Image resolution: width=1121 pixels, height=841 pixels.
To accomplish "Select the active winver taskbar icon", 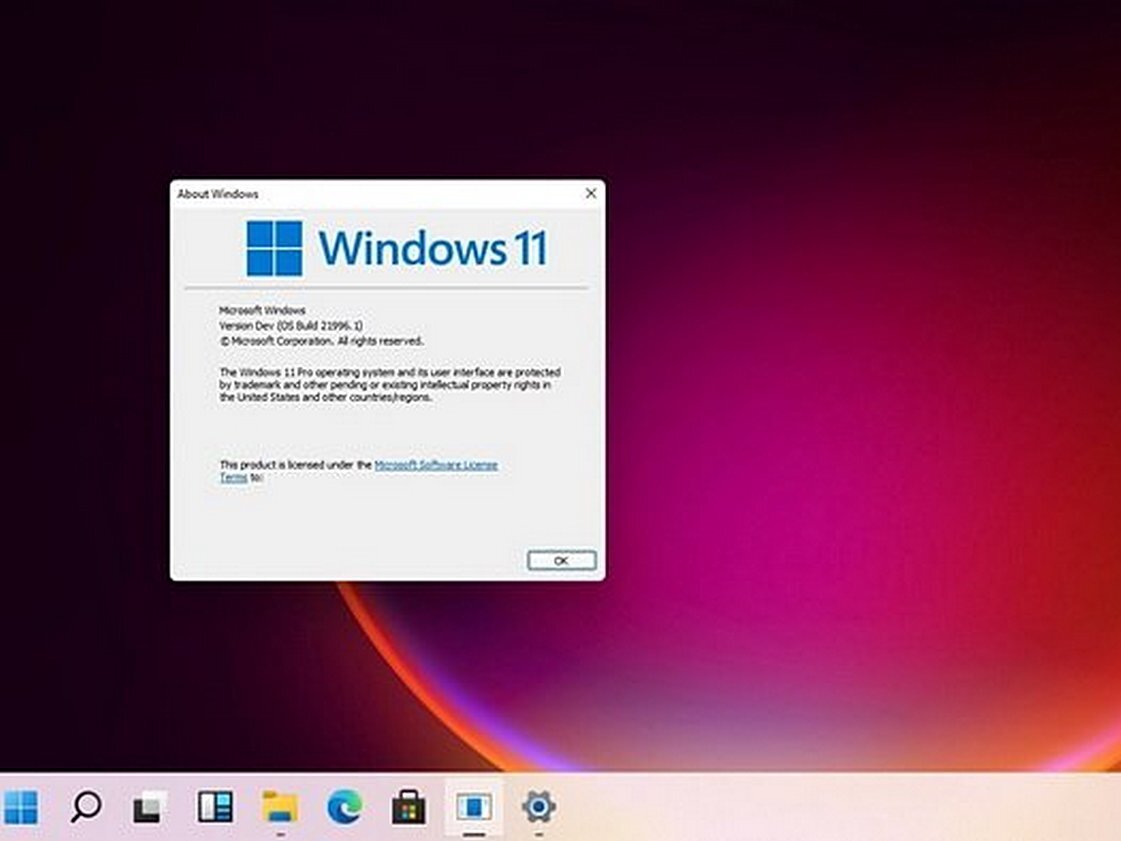I will click(473, 807).
